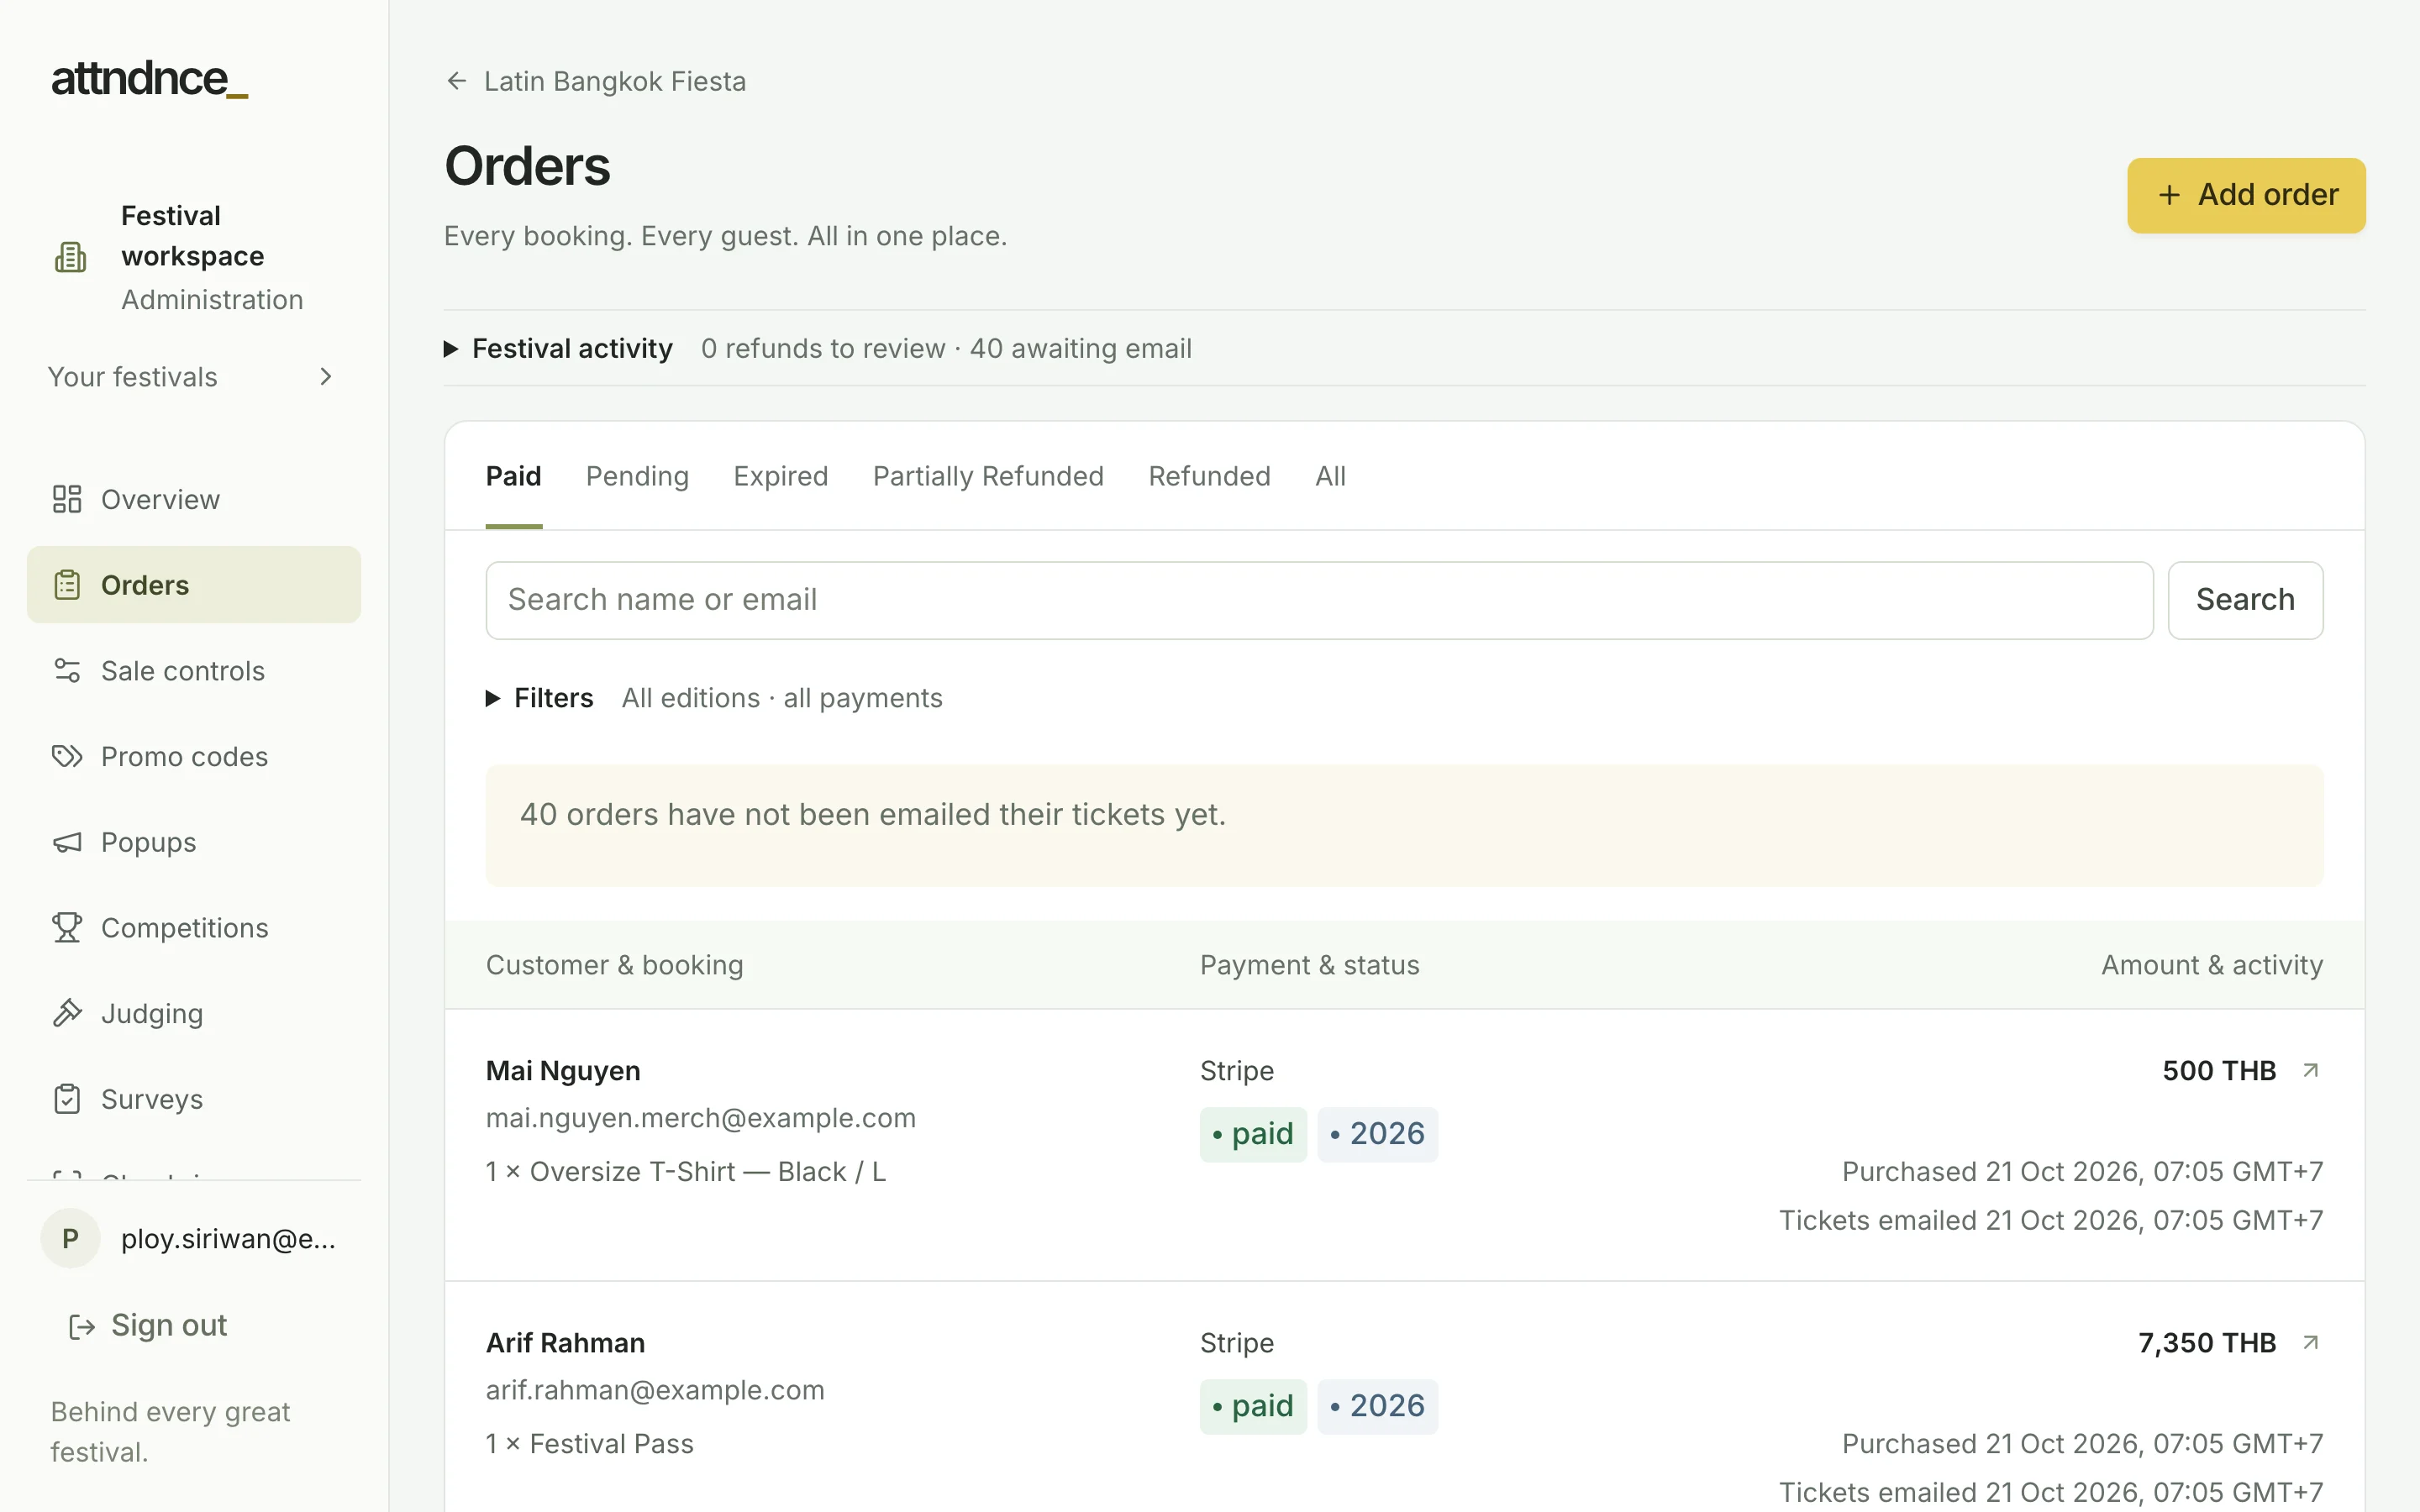Viewport: 2420px width, 1512px height.
Task: Switch to the Paid tab
Action: pos(514,477)
